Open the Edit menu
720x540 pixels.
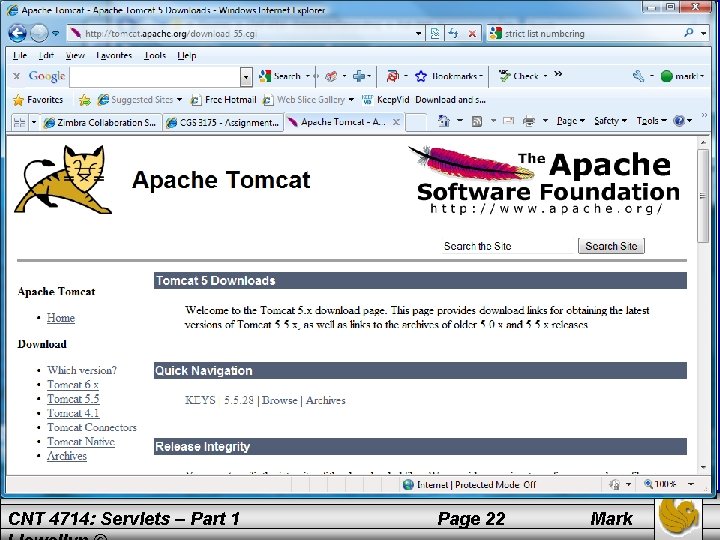pos(46,56)
